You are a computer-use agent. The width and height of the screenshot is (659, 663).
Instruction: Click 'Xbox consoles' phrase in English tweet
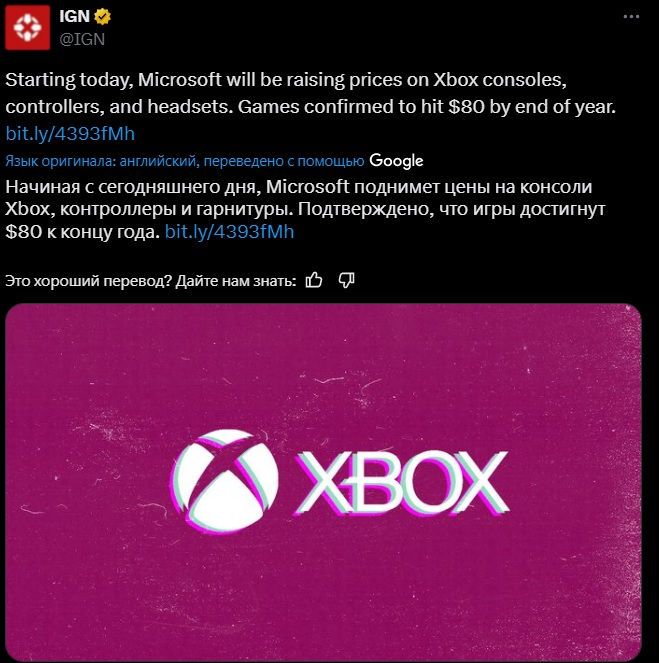click(500, 79)
